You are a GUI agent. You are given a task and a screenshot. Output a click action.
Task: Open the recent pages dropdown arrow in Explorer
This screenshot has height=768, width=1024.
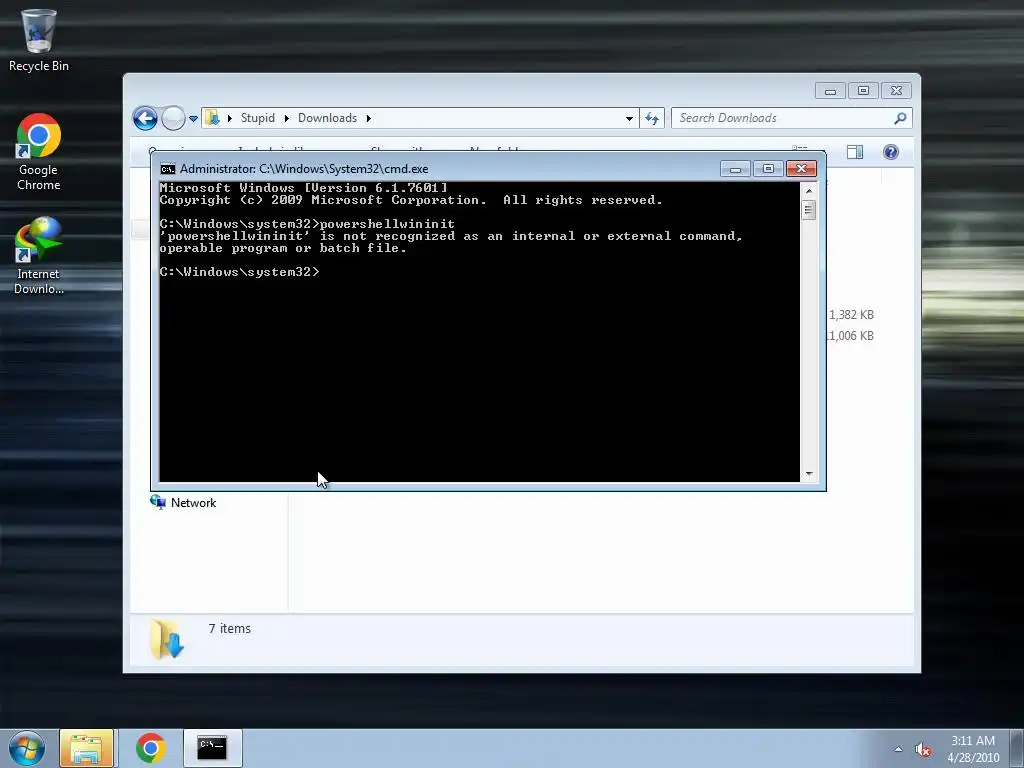[x=193, y=119]
